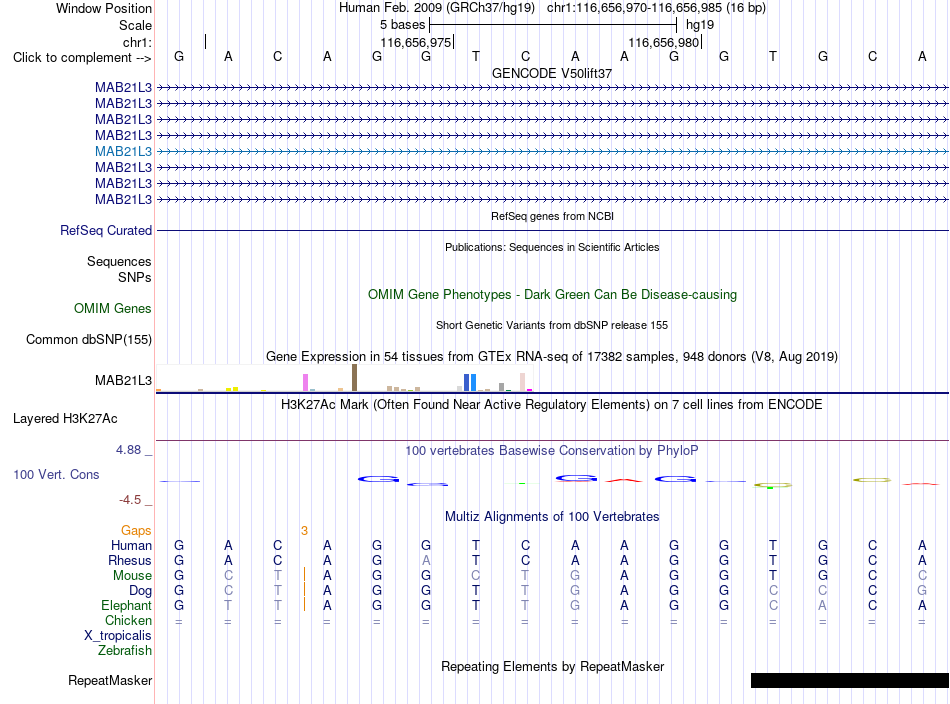950x704 pixels.
Task: Click the black RepeatMasker element block
Action: [x=849, y=680]
